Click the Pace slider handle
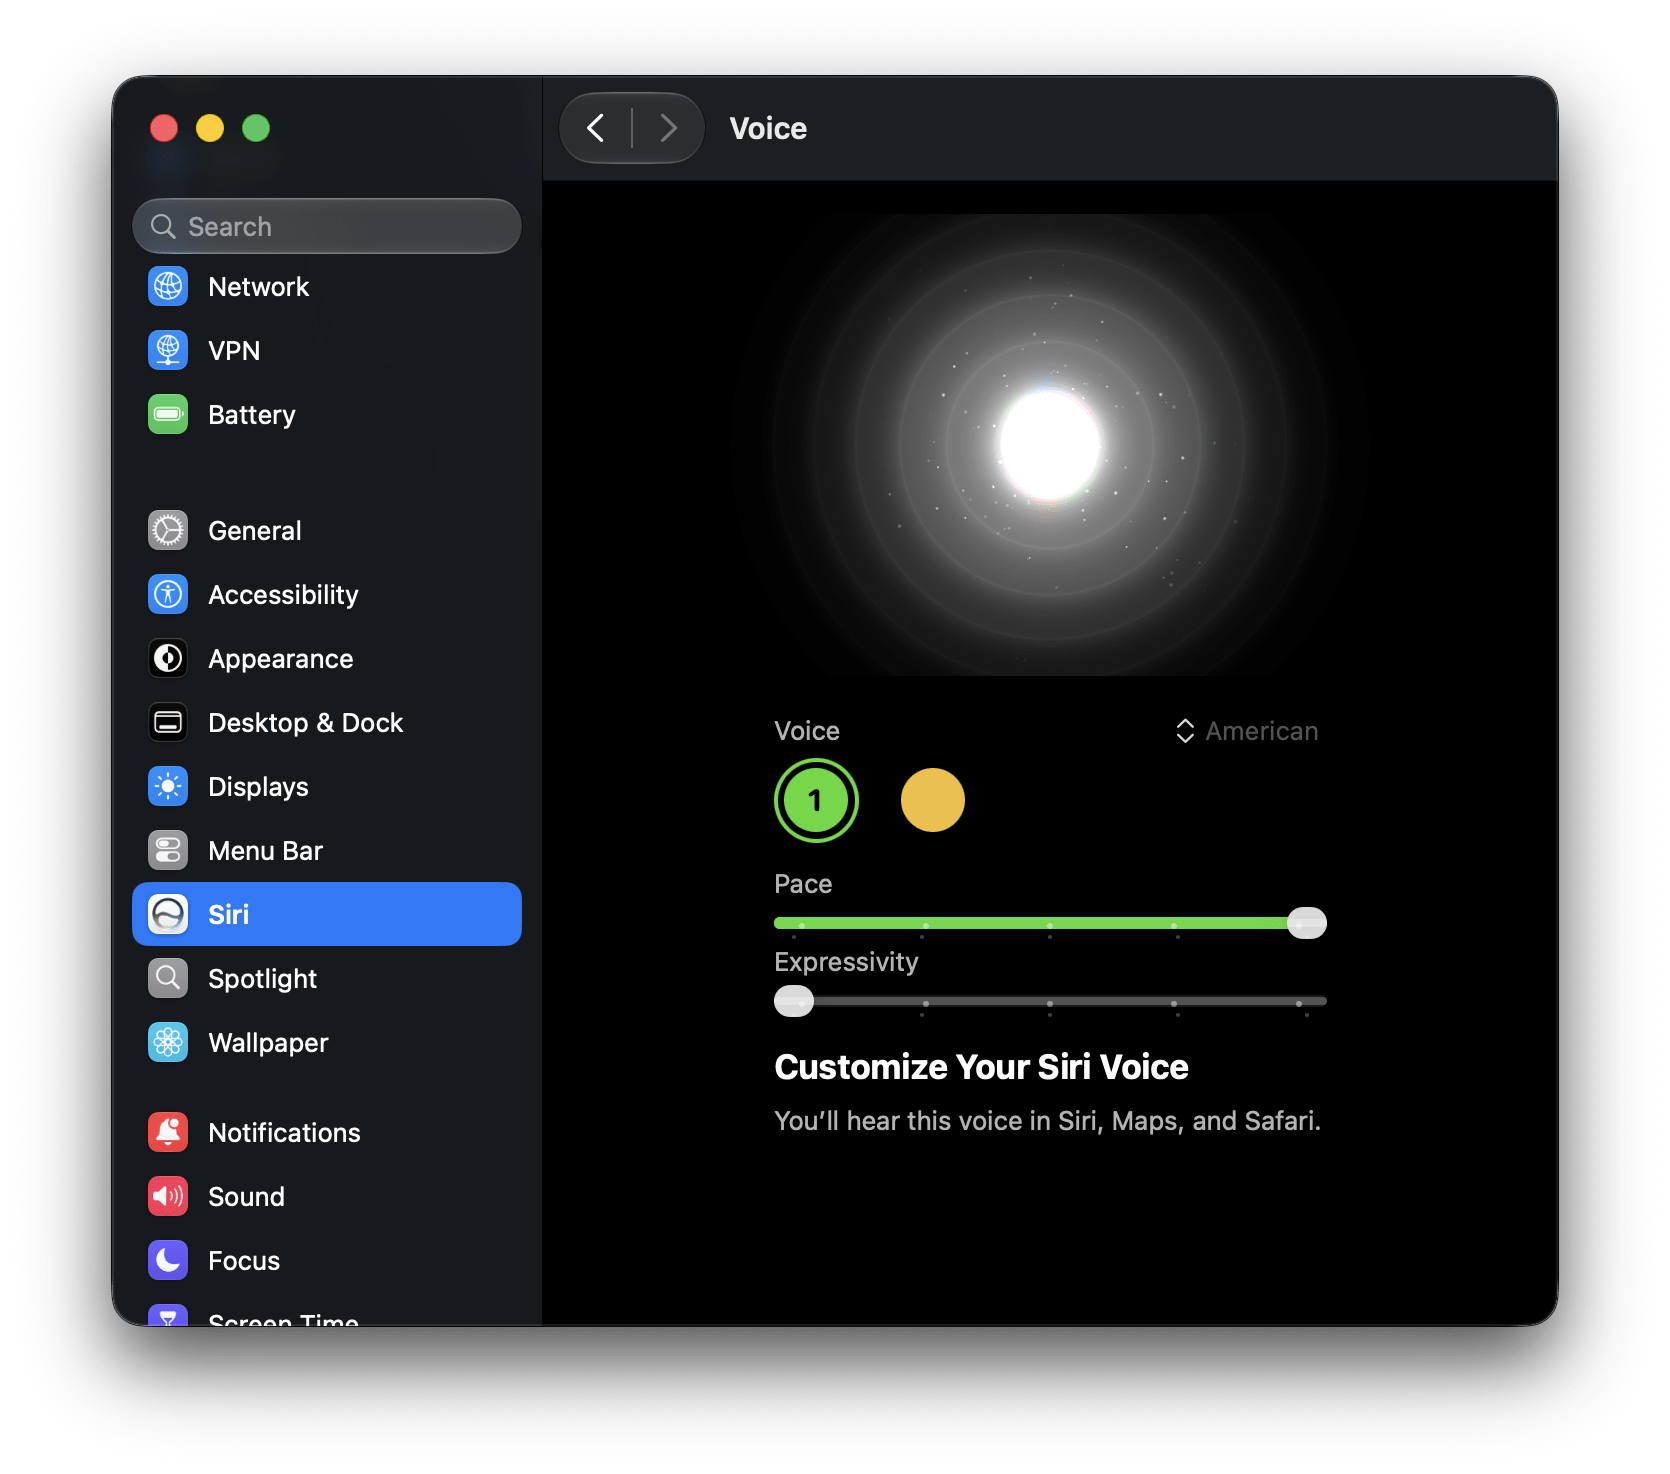The image size is (1670, 1474). tap(1306, 923)
